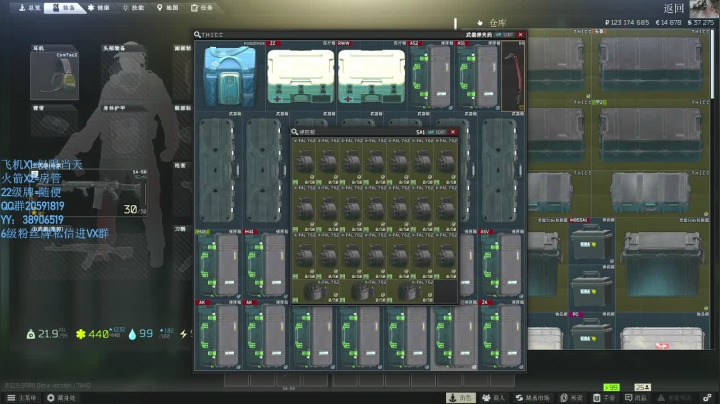
Task: Open the 总览 overview tab
Action: point(29,8)
